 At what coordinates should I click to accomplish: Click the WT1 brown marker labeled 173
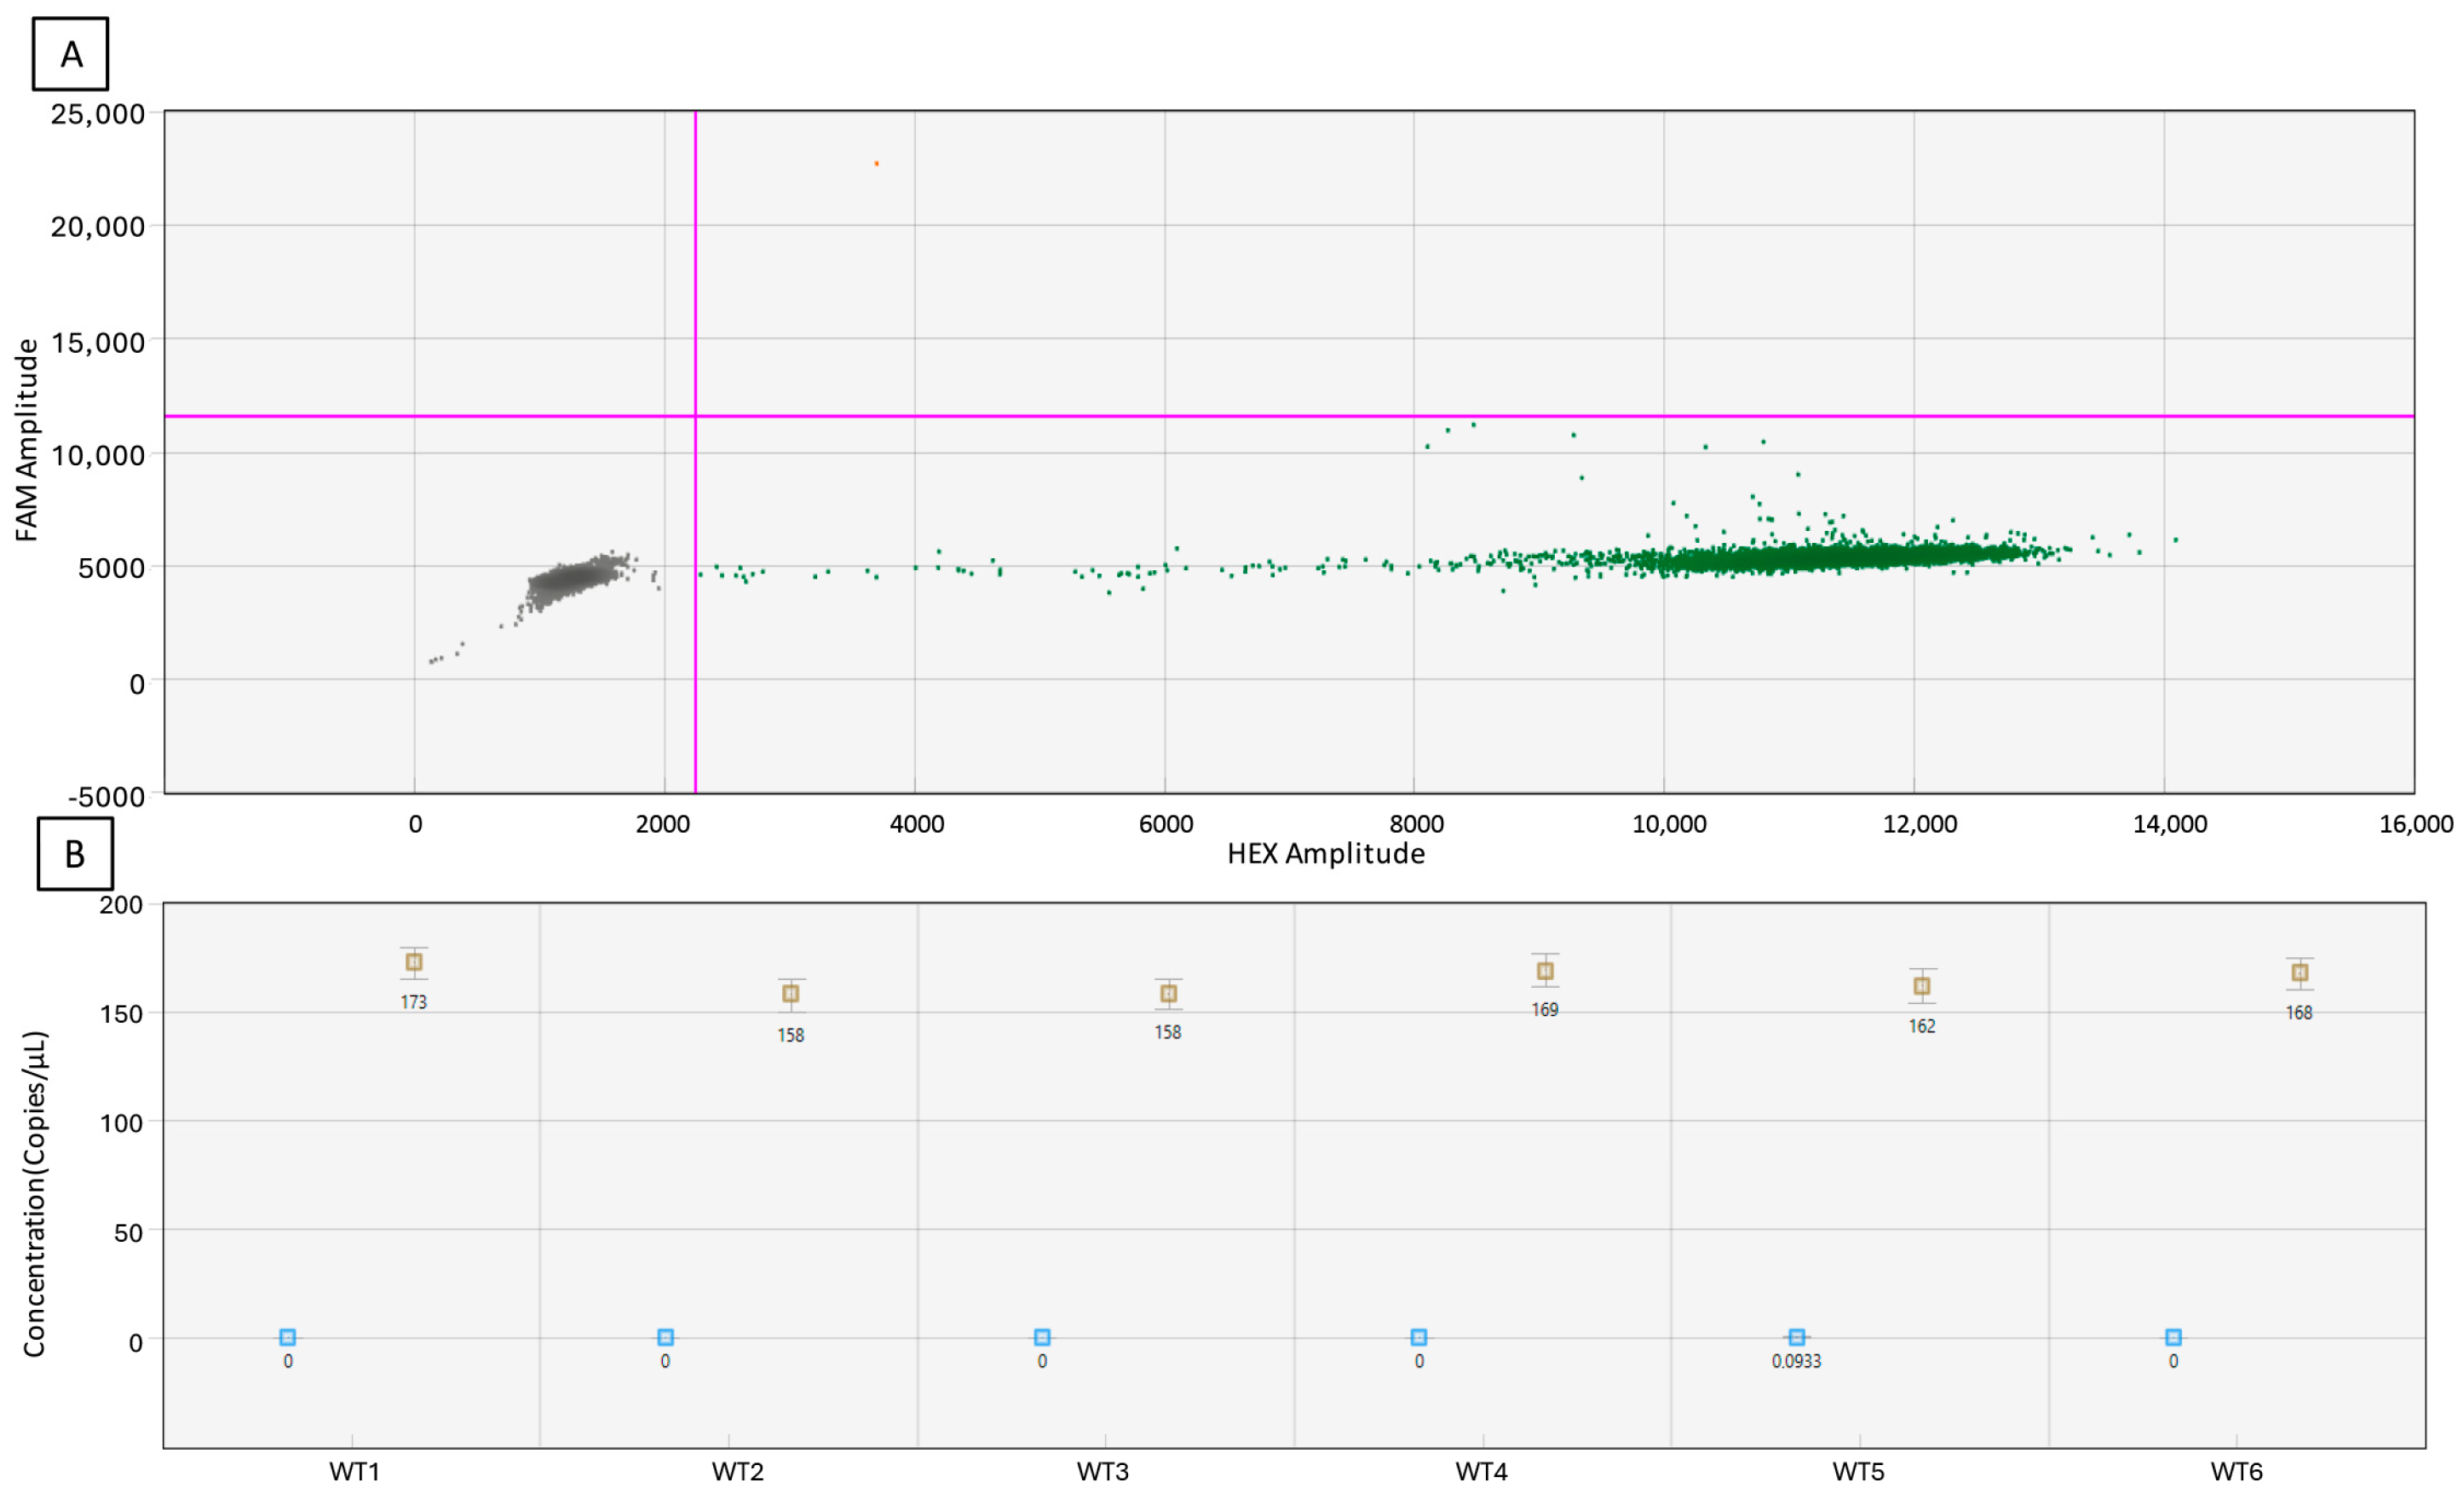(414, 962)
